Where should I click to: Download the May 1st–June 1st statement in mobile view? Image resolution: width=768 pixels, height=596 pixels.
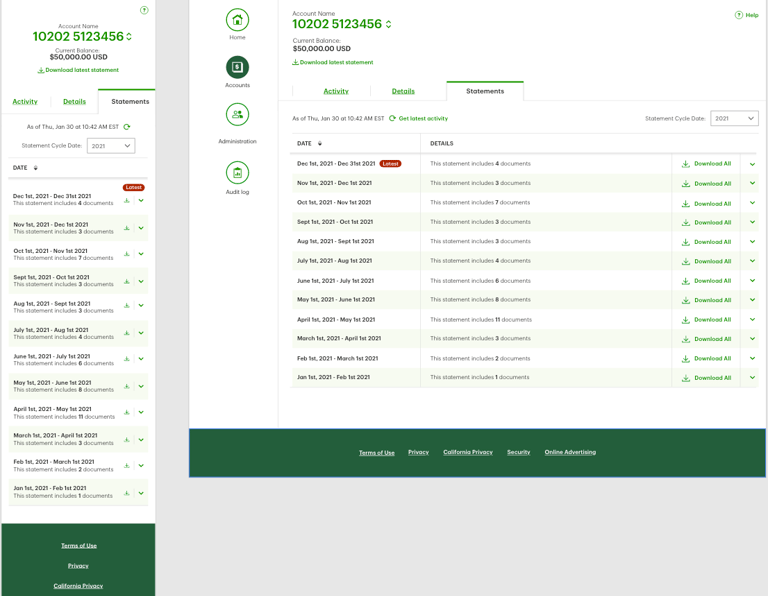click(126, 386)
